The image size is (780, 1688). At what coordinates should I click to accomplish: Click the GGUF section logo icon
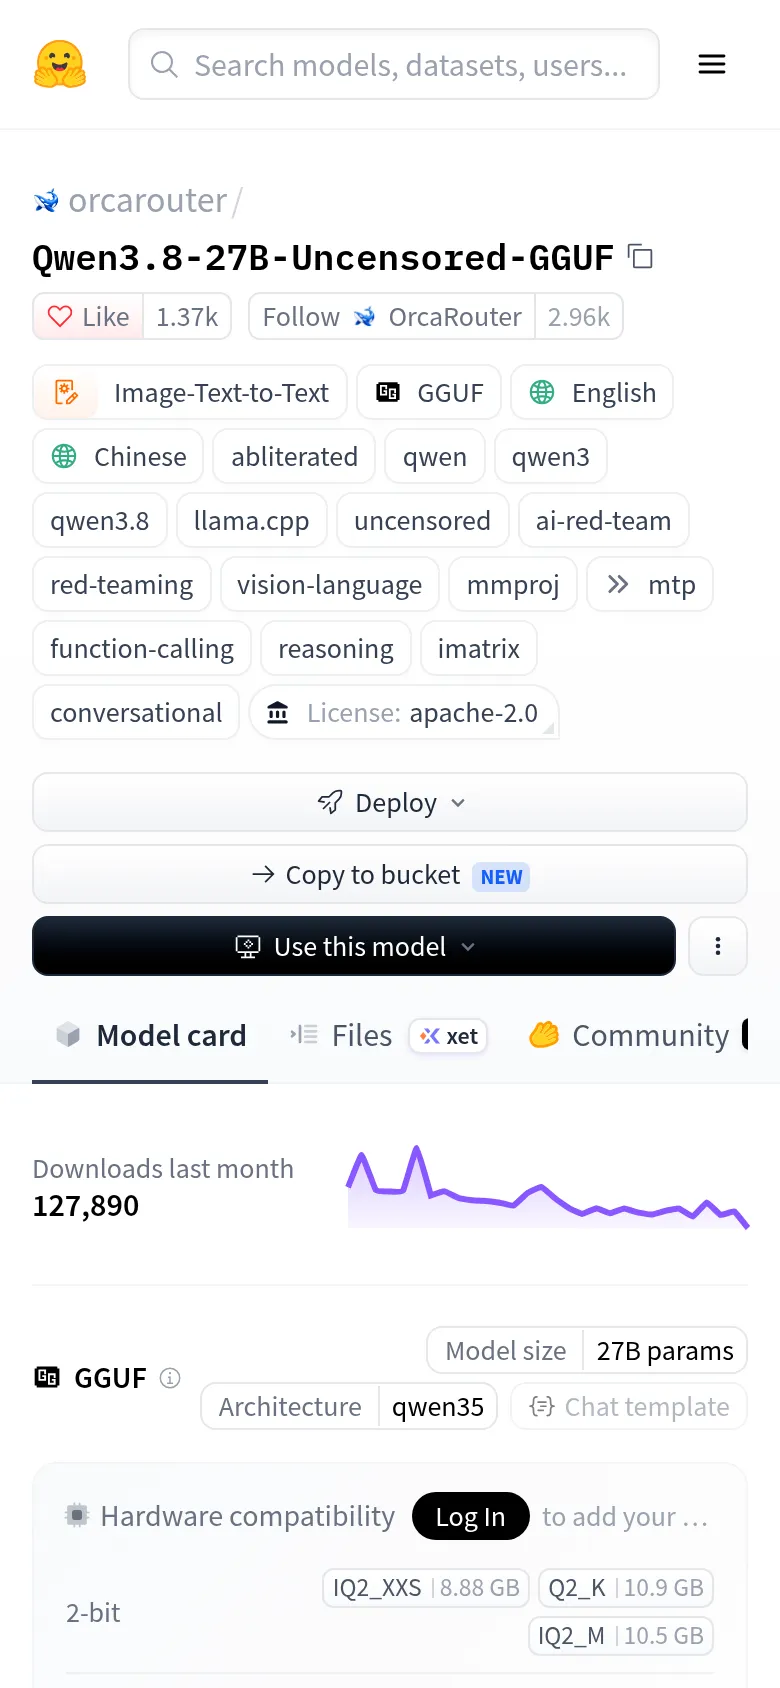[x=47, y=1377]
